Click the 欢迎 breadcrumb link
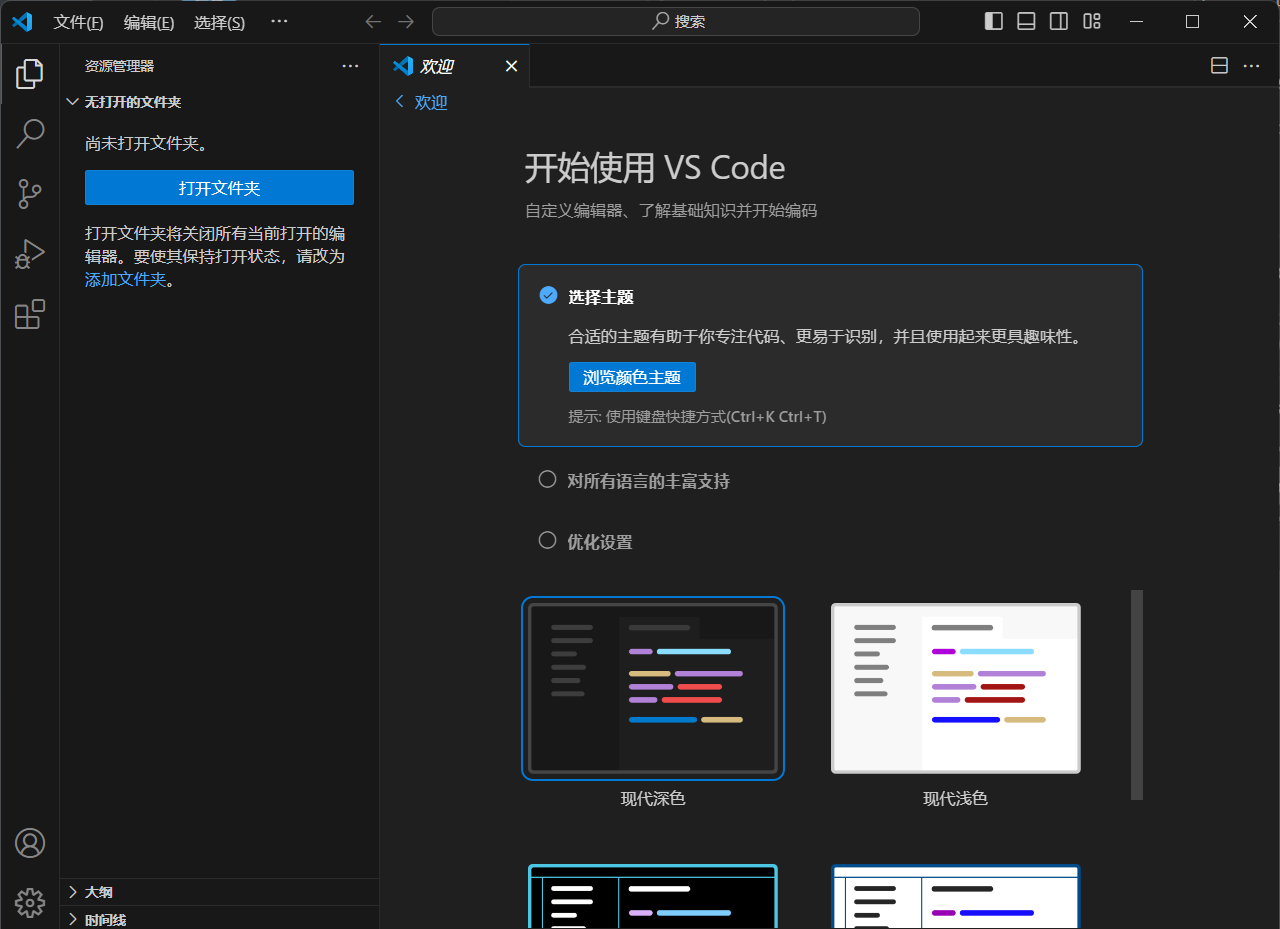 coord(431,102)
